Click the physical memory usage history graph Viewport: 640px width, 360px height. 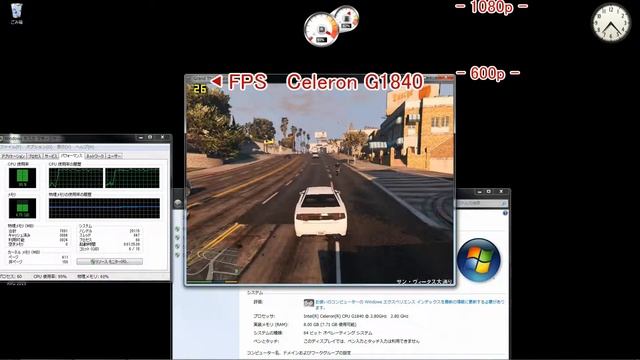pyautogui.click(x=104, y=208)
